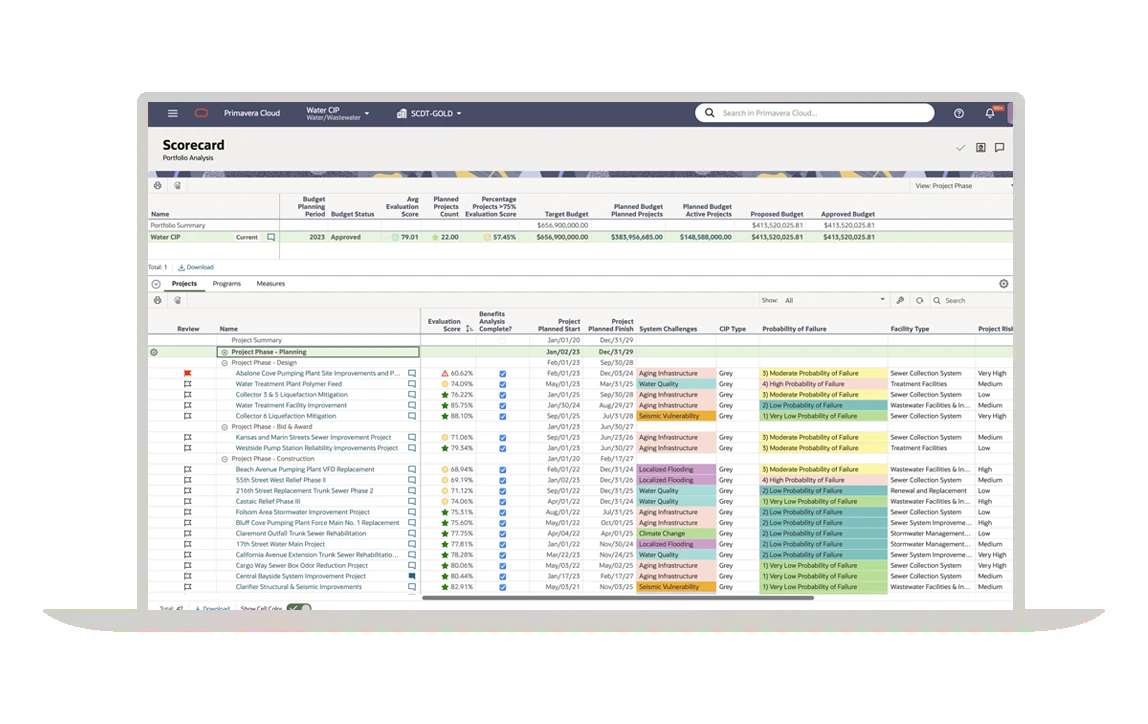Toggle Benefits Analysis checkbox for Castaic Relief Phase III
The width and height of the screenshot is (1148, 724).
(502, 502)
